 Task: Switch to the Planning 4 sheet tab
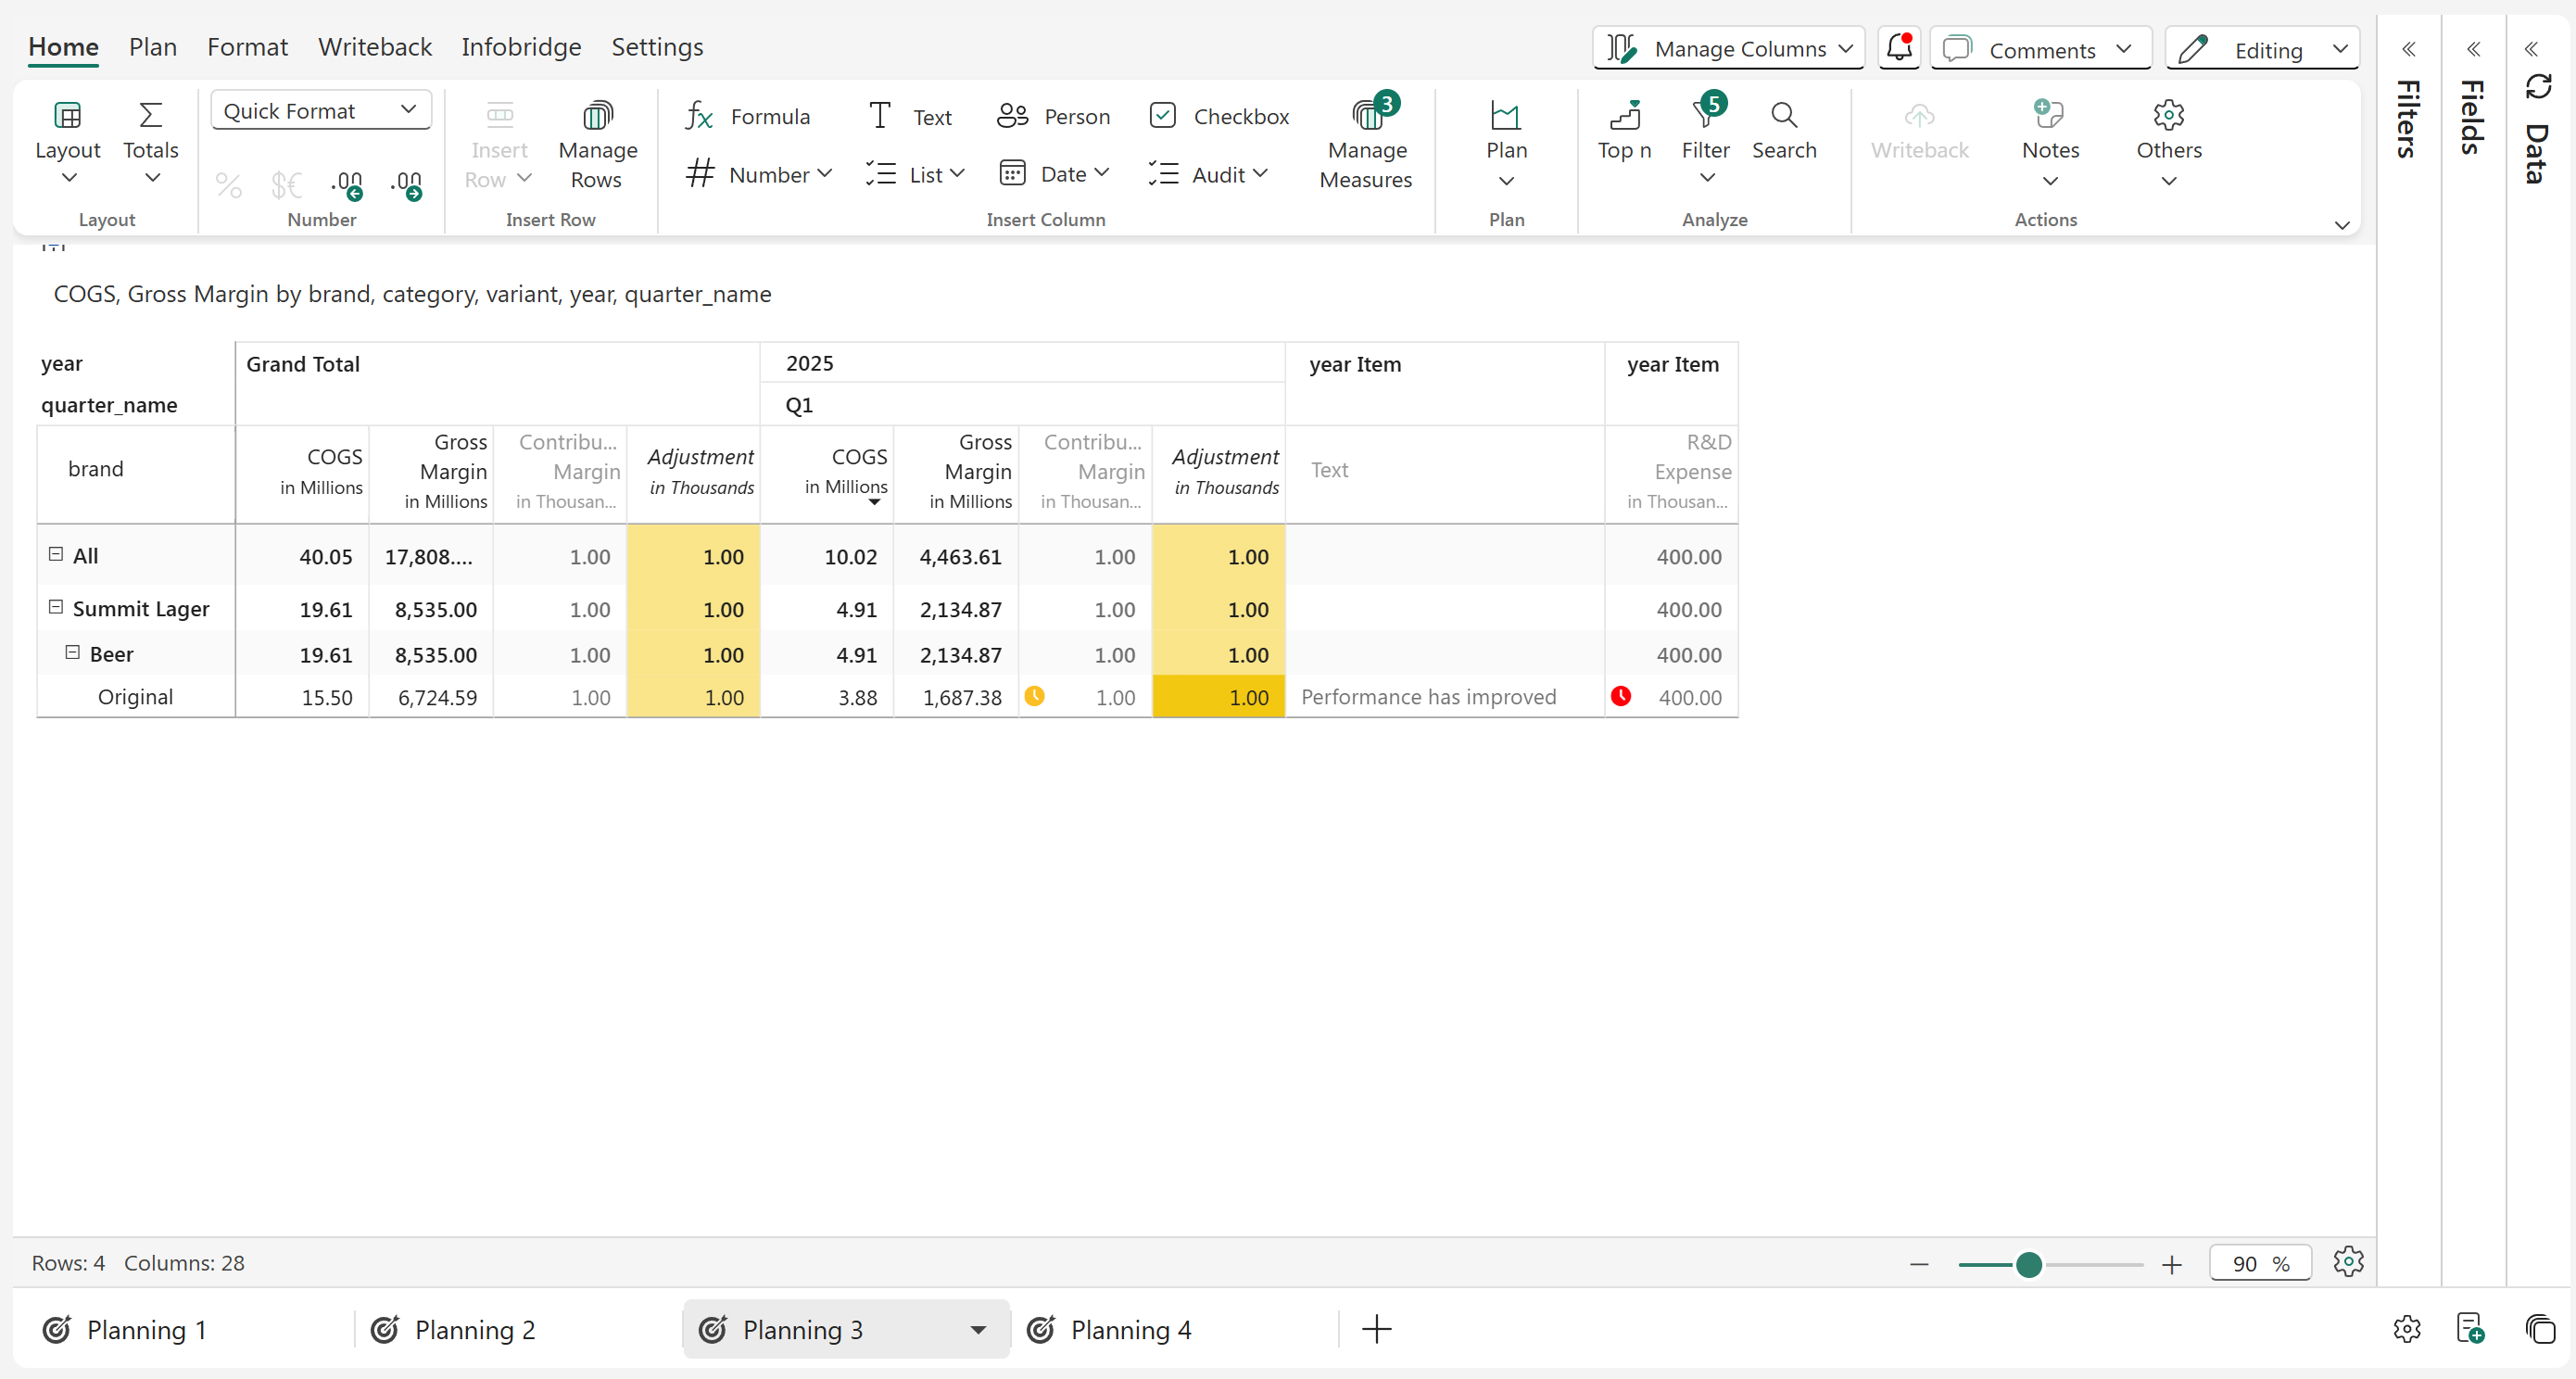click(1130, 1330)
